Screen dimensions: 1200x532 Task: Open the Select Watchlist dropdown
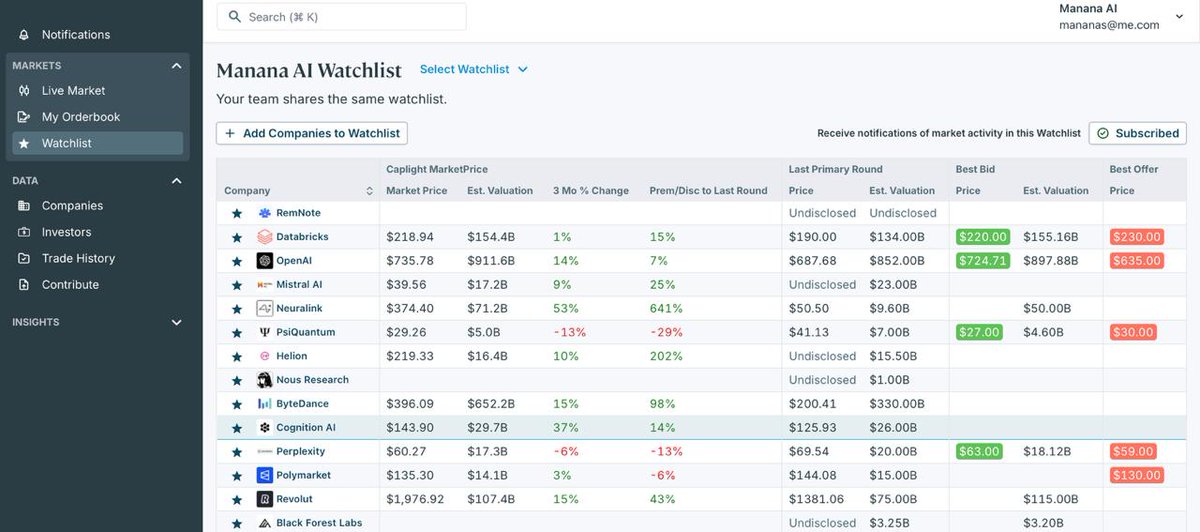click(x=474, y=69)
